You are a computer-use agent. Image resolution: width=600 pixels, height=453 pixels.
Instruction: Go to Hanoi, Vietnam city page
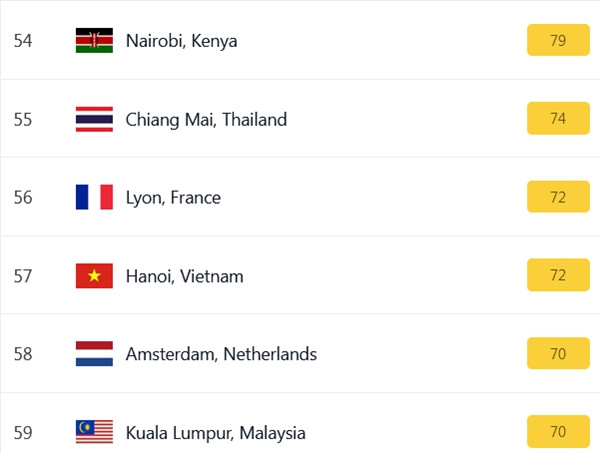(x=184, y=275)
